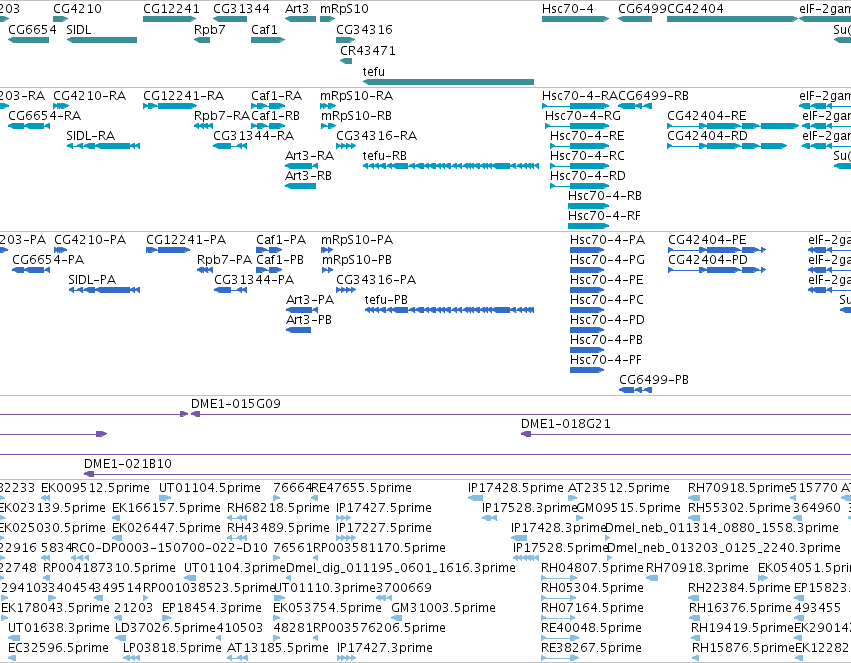851x663 pixels.
Task: Select the CG12241-RA transcript
Action: coord(169,106)
